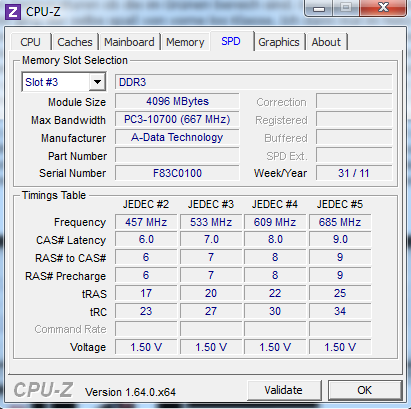Image resolution: width=411 pixels, height=409 pixels.
Task: Click the tRC value 30
Action: point(275,311)
